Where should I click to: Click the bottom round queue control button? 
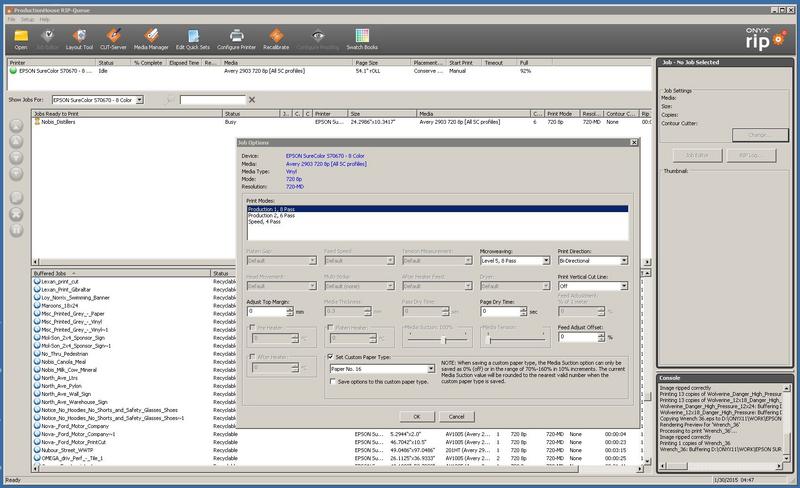click(x=16, y=230)
